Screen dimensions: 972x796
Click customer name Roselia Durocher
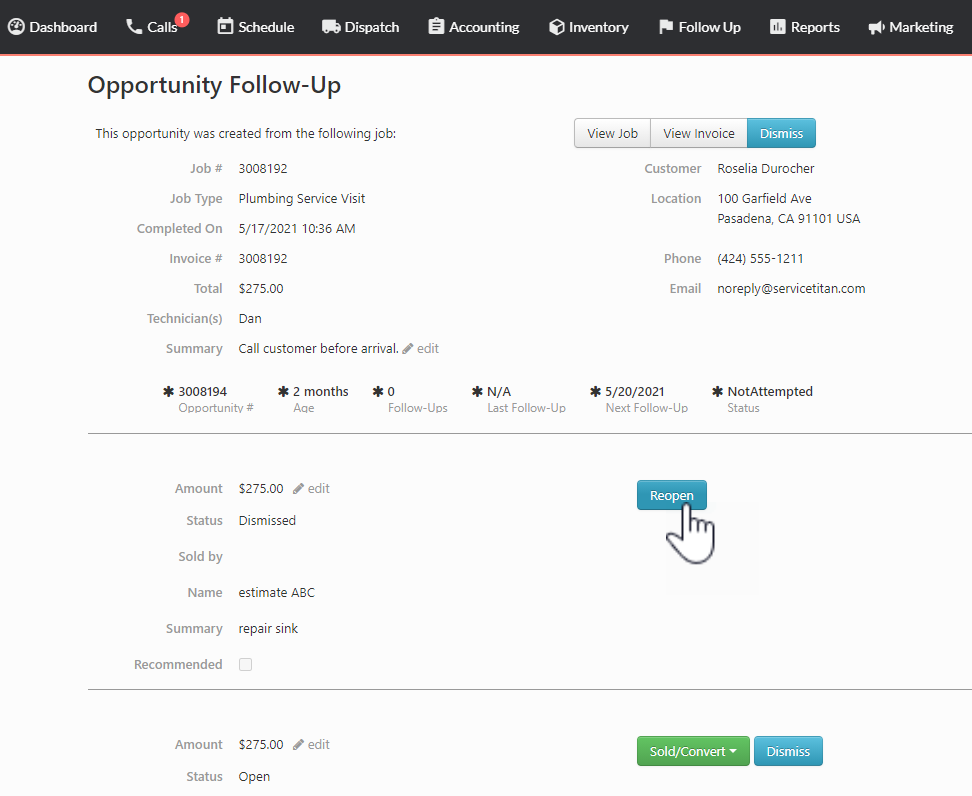[x=766, y=169]
